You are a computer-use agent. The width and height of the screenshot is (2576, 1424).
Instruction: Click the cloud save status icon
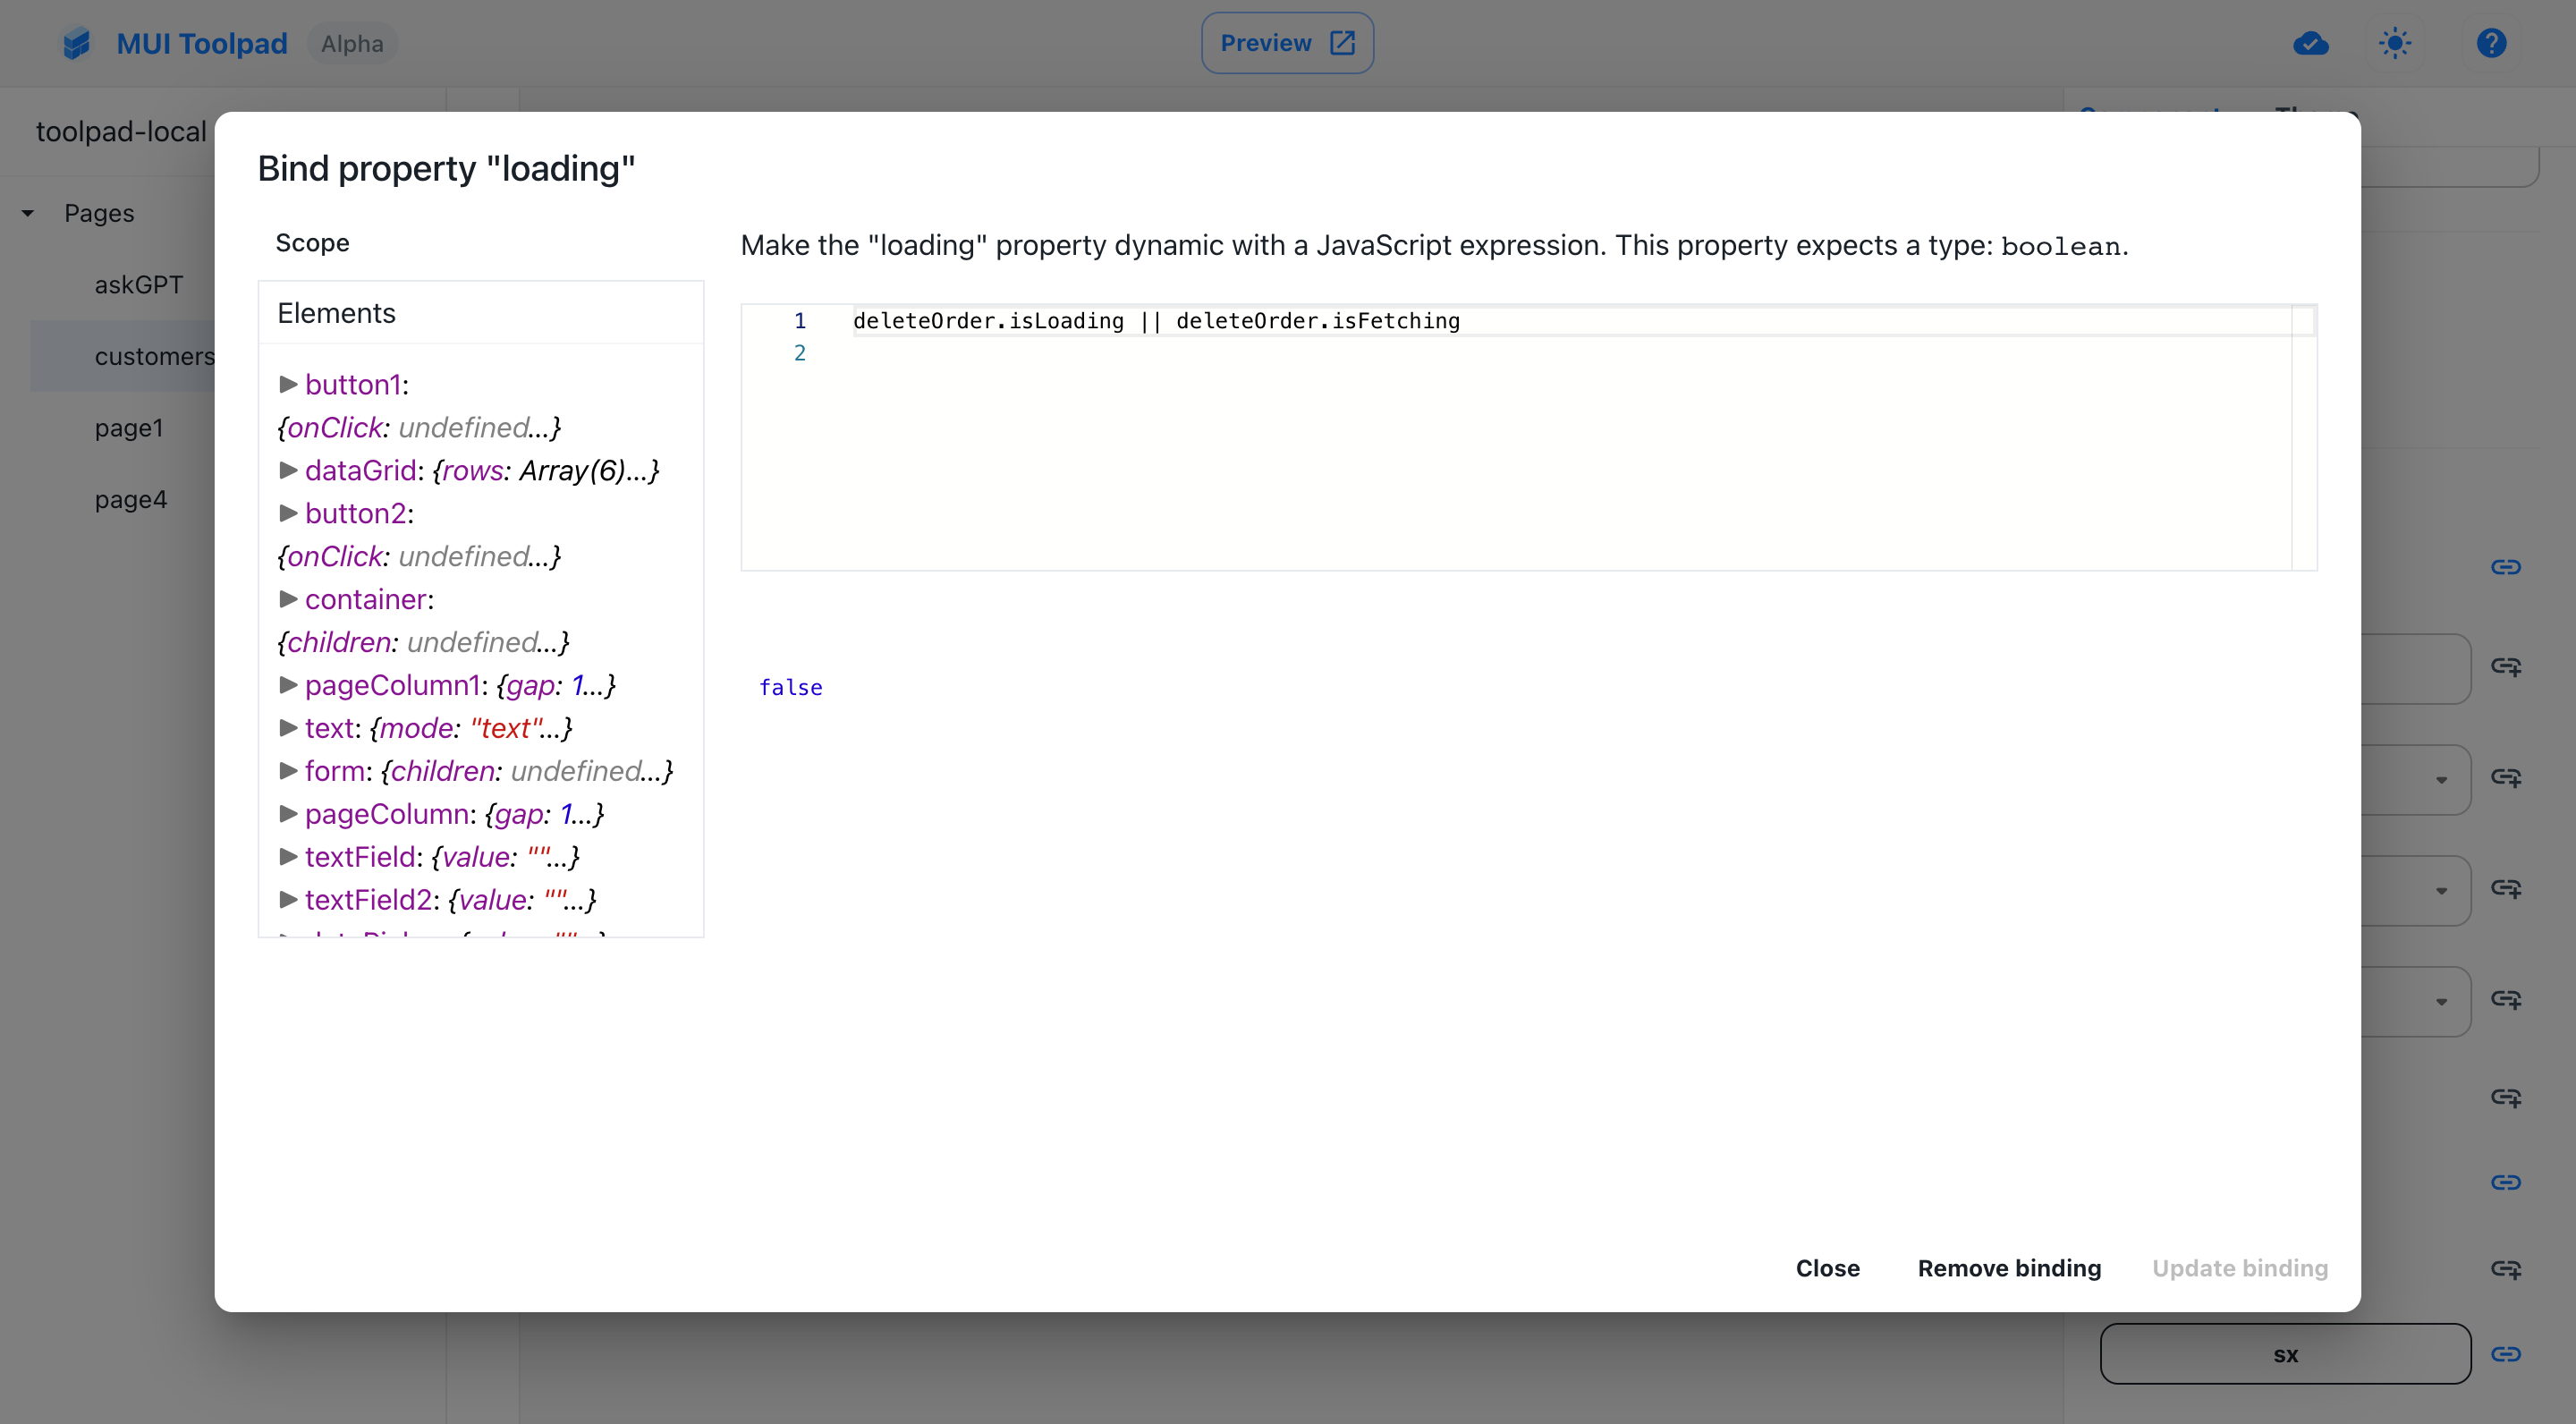point(2310,43)
